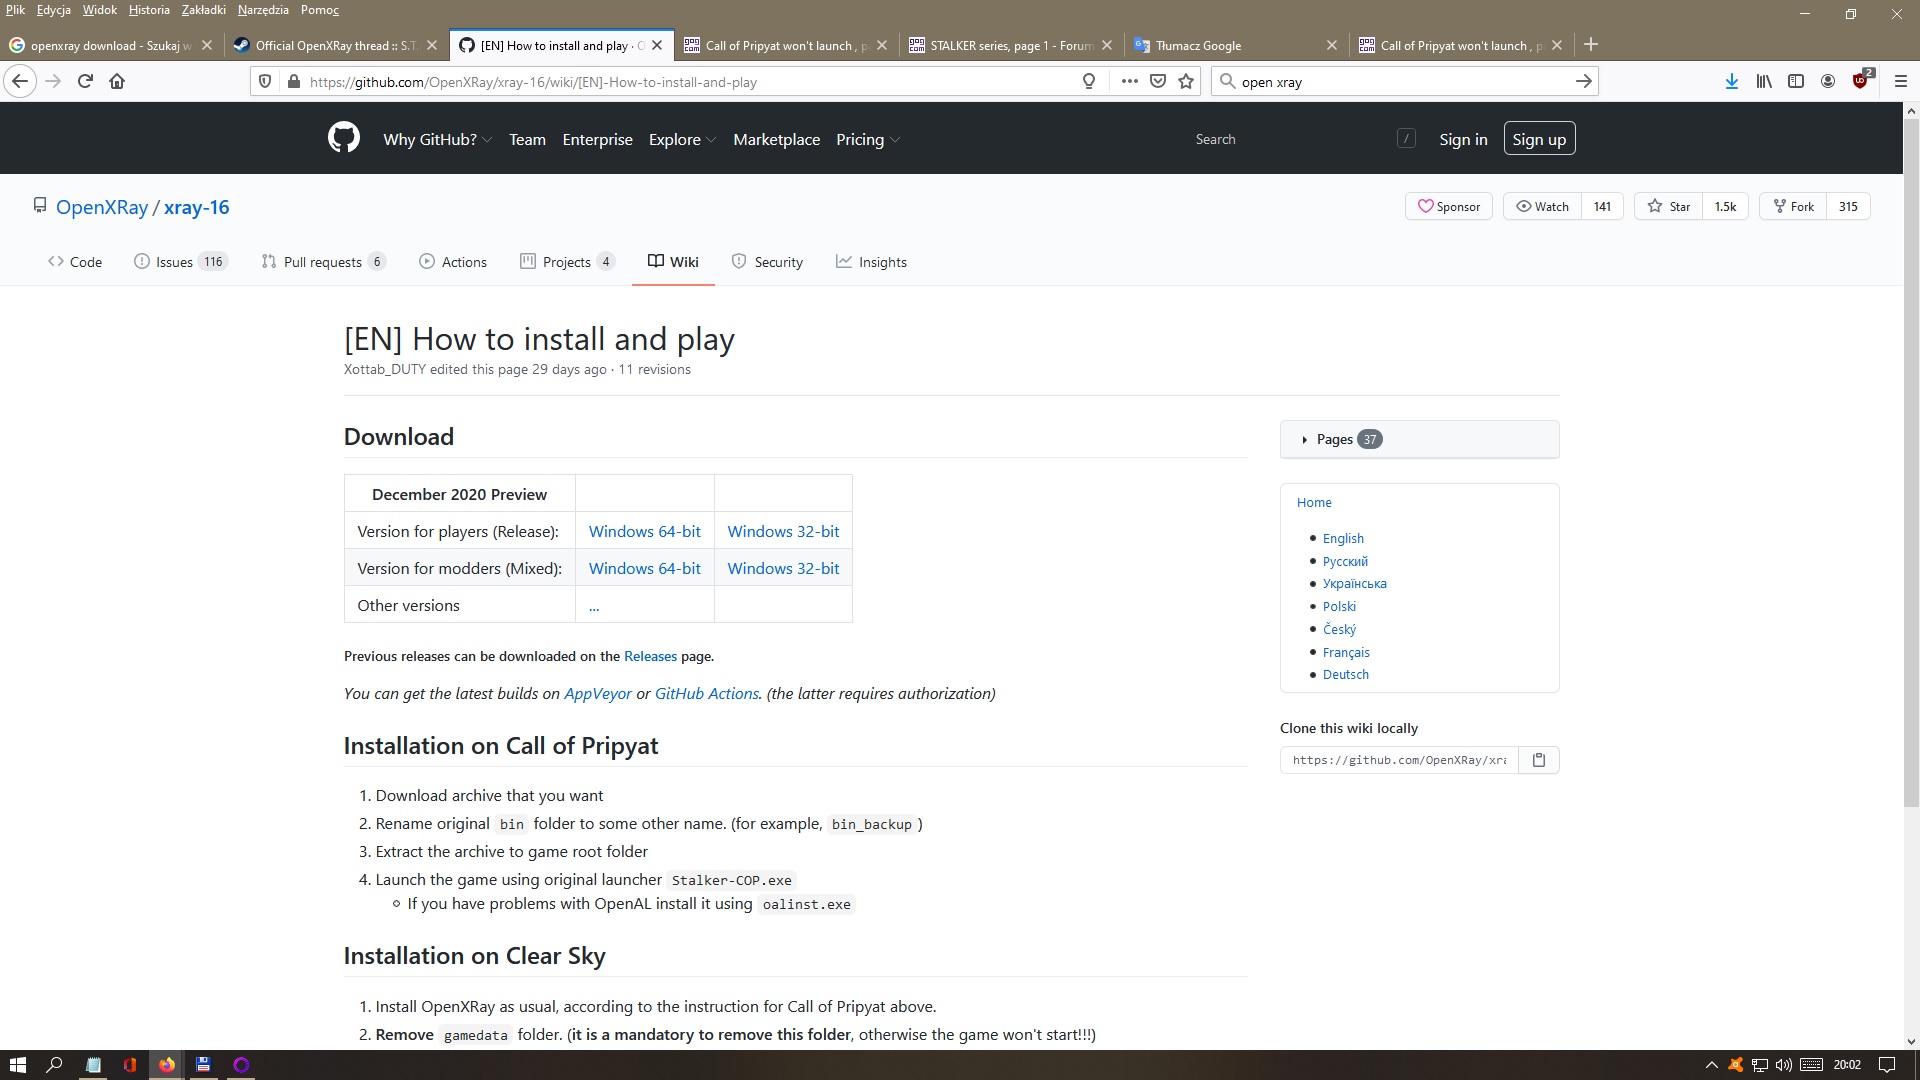The width and height of the screenshot is (1920, 1080).
Task: Save page to Pocket icon
Action: tap(1158, 82)
